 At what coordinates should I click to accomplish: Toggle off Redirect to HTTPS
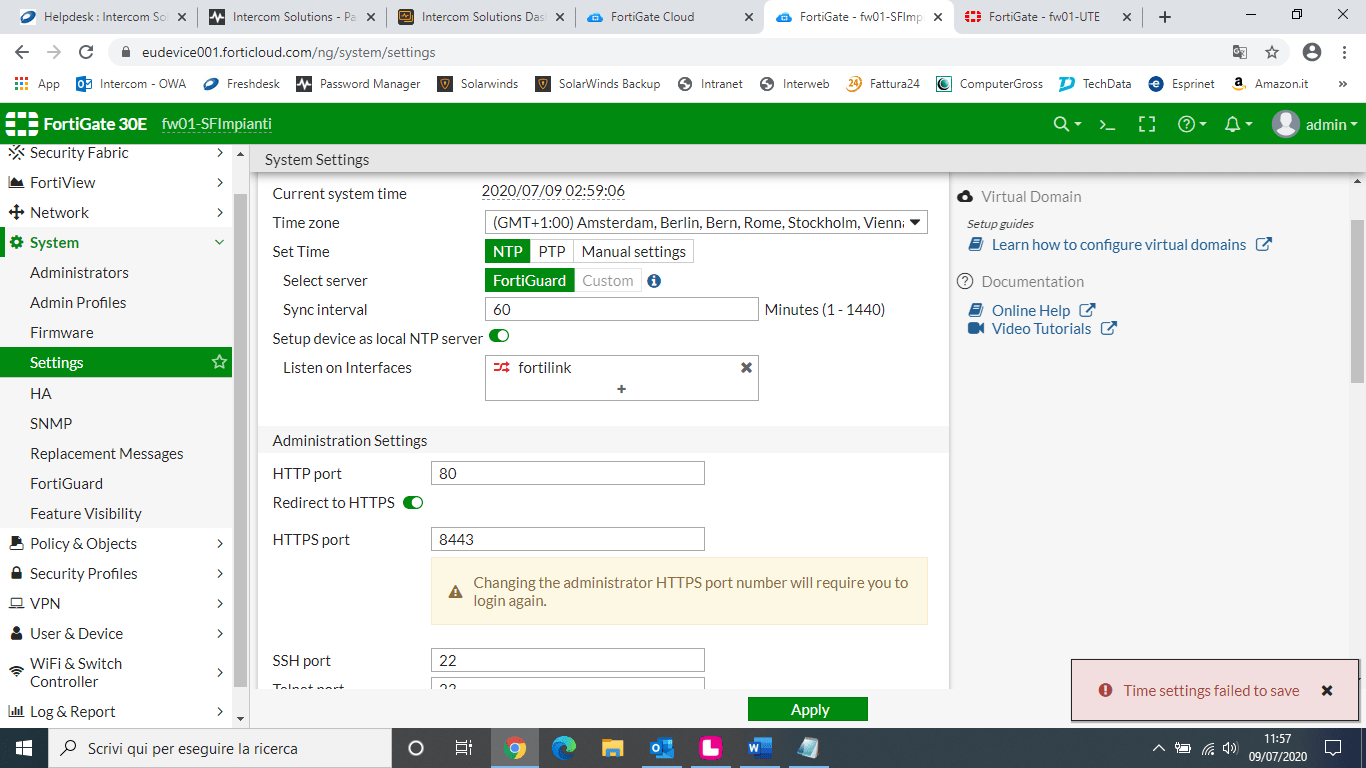413,502
